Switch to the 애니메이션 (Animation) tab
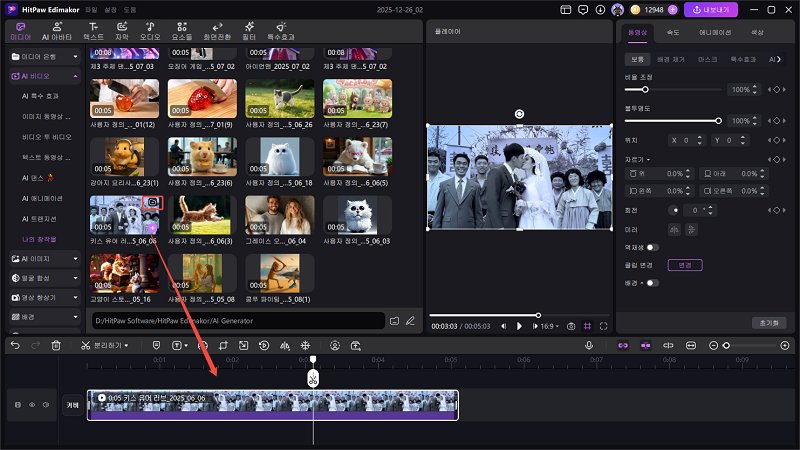 (x=714, y=32)
